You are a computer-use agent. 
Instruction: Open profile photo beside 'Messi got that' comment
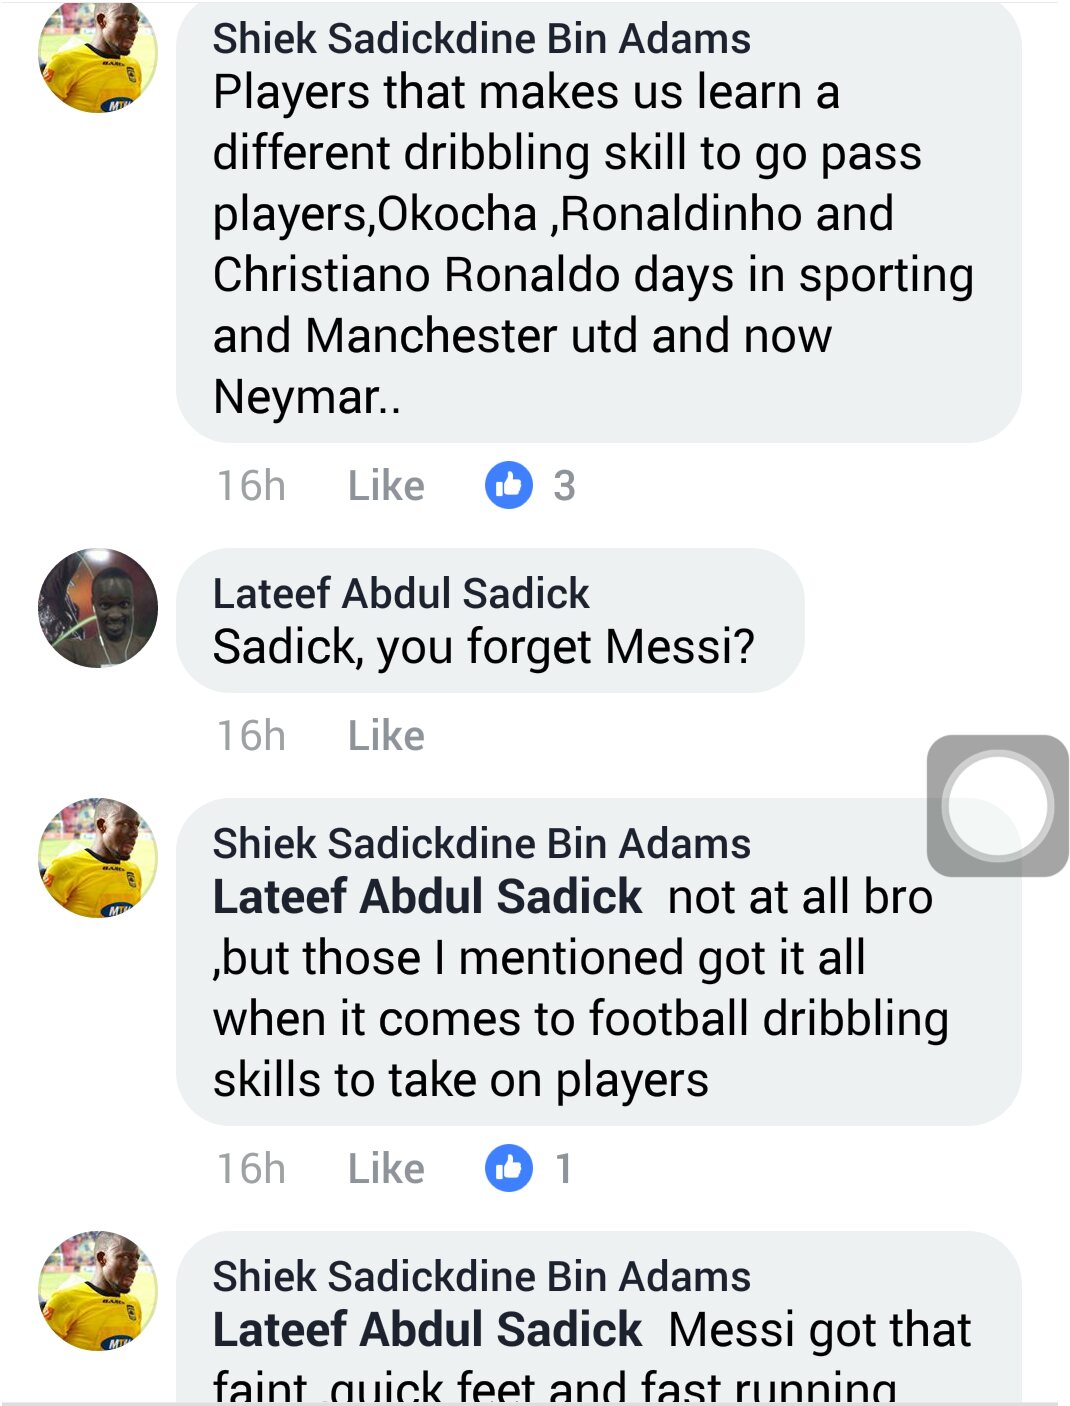pos(98,1291)
